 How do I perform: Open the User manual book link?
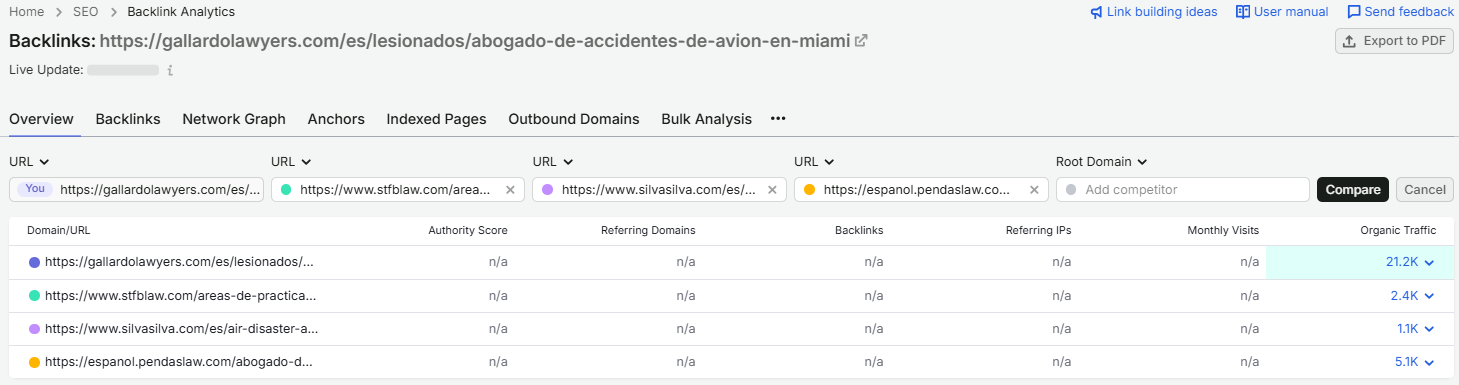click(1282, 12)
